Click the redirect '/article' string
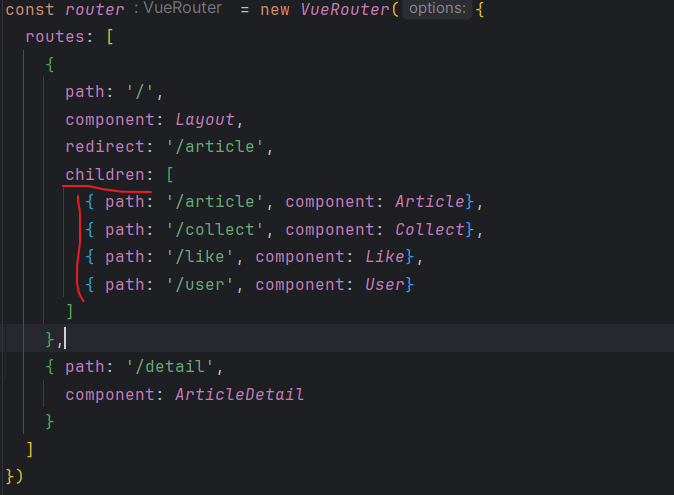 [215, 147]
